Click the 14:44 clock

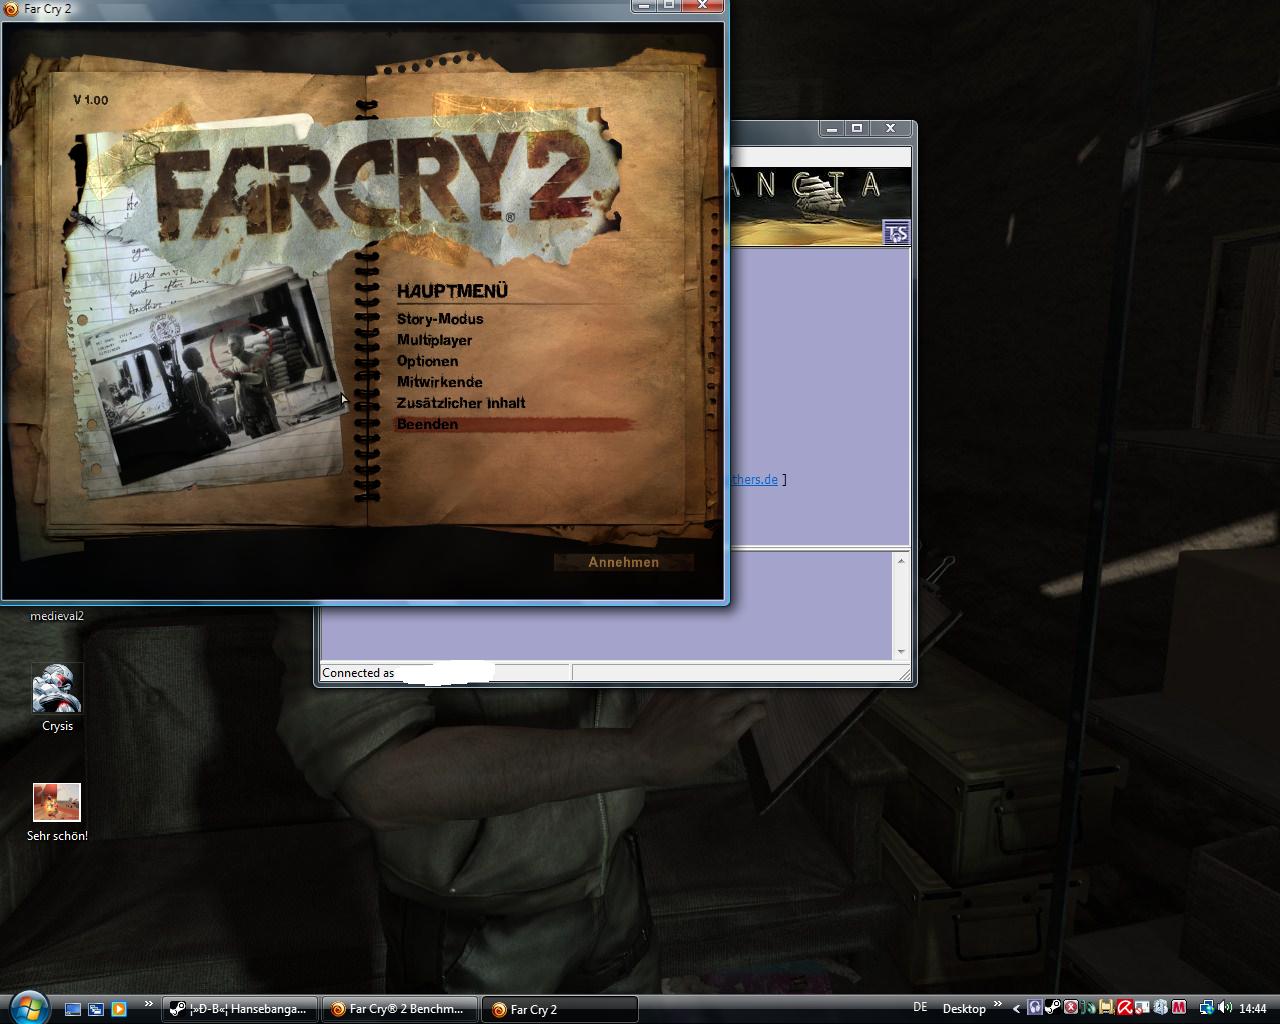tap(1253, 1008)
